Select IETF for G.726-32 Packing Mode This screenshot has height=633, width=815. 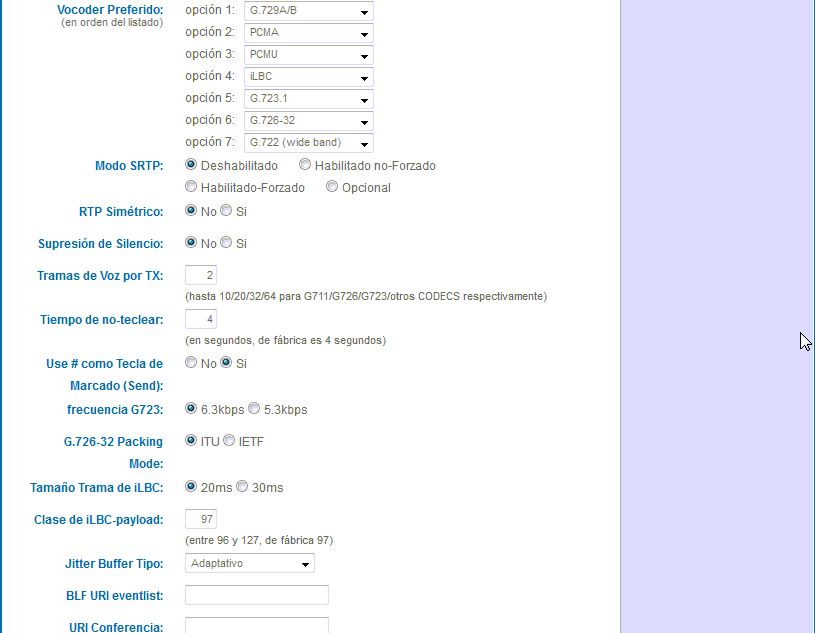[229, 440]
